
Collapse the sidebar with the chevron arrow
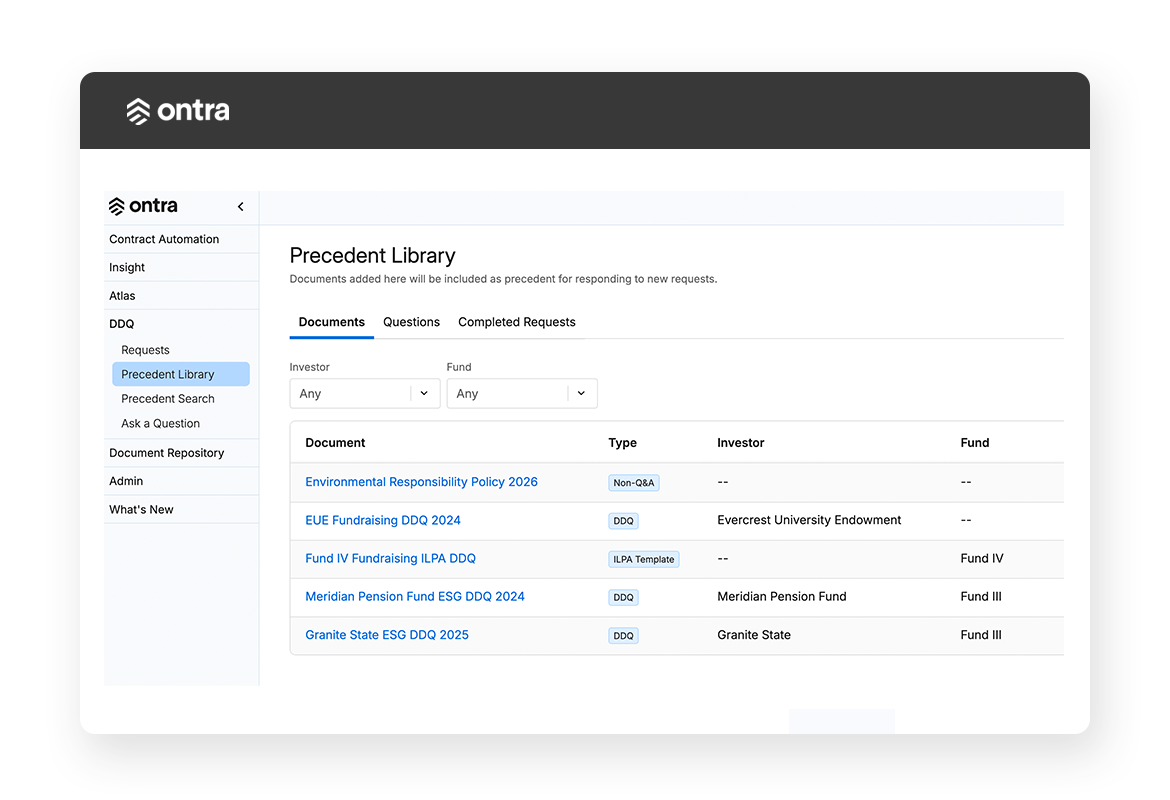(x=241, y=207)
